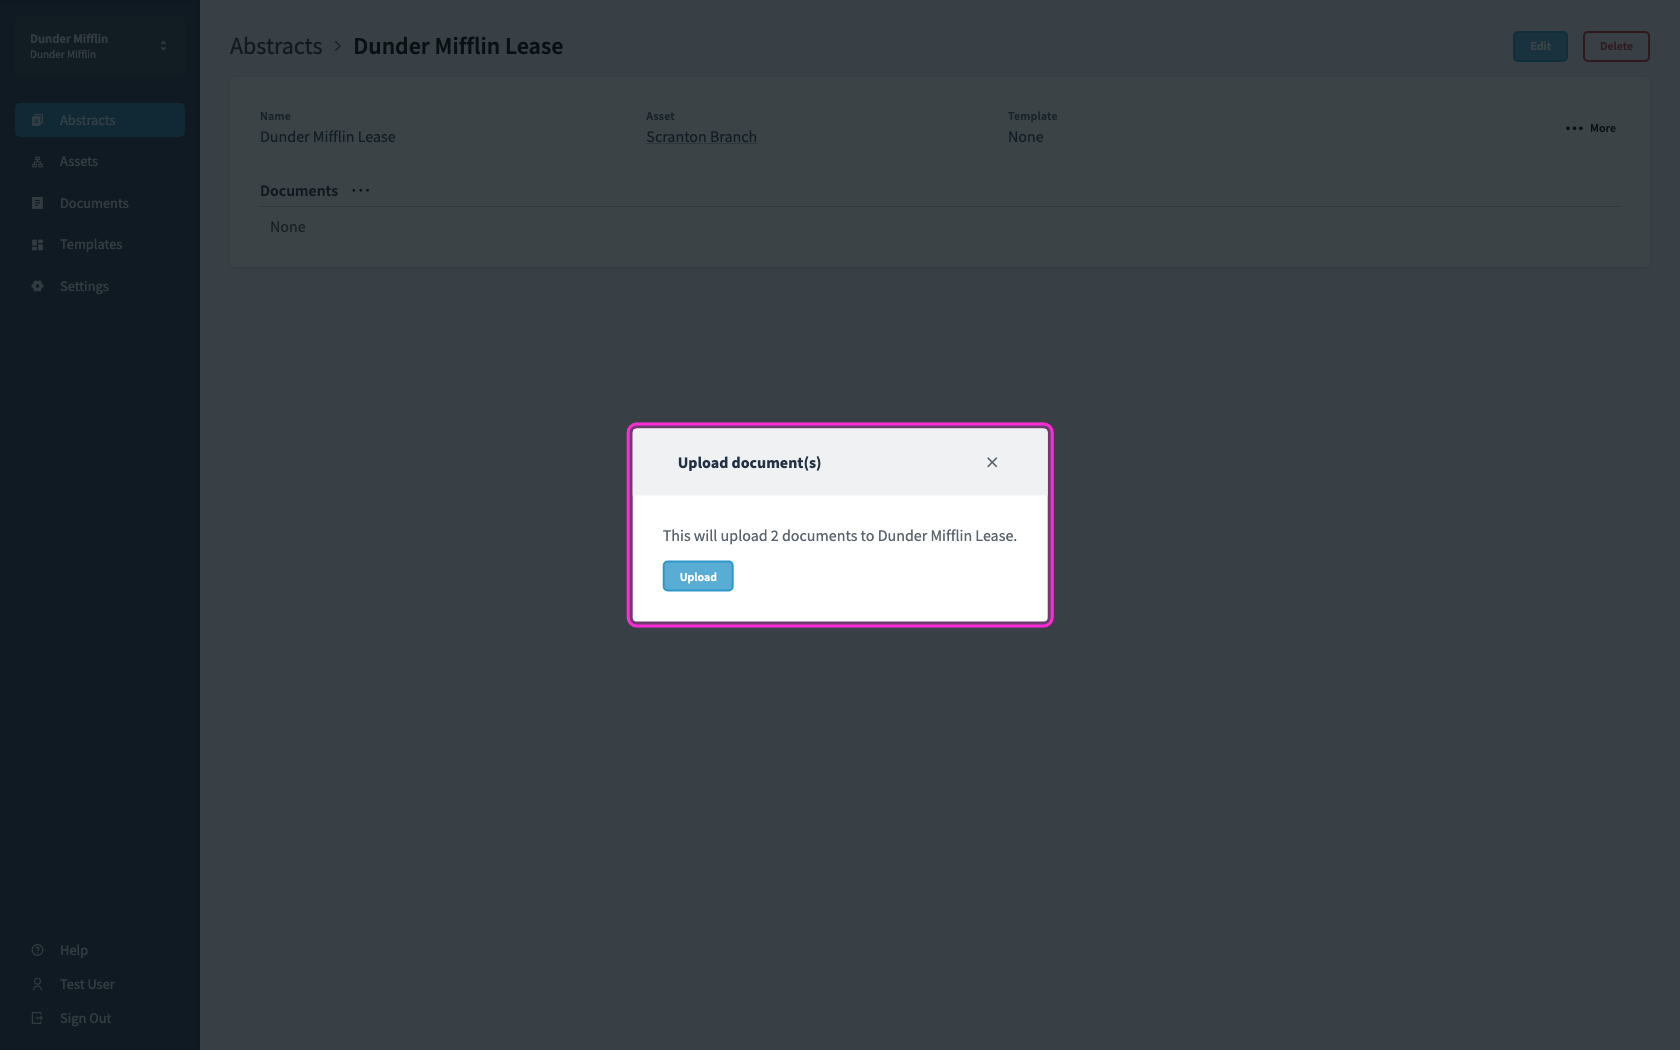Go to Assets in the sidebar
This screenshot has width=1680, height=1050.
pyautogui.click(x=100, y=162)
